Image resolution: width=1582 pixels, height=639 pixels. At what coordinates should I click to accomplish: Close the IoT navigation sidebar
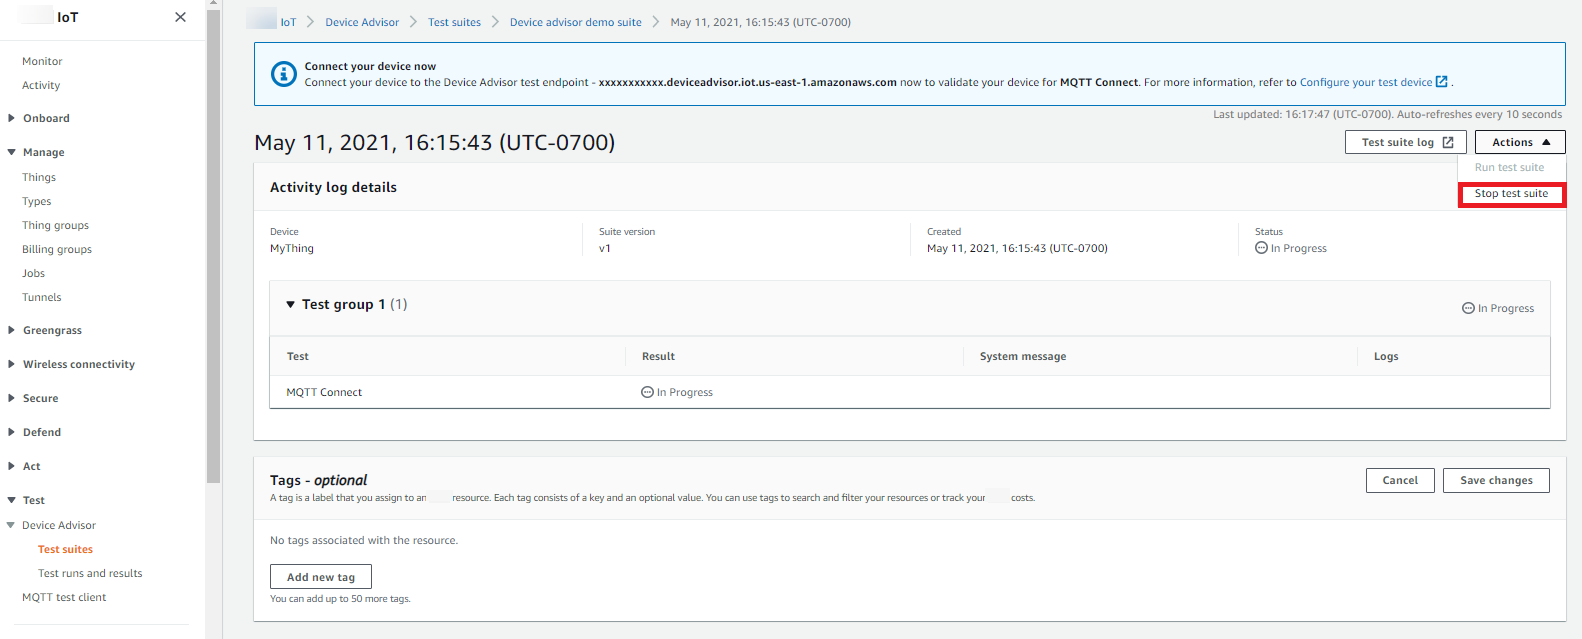(x=180, y=17)
